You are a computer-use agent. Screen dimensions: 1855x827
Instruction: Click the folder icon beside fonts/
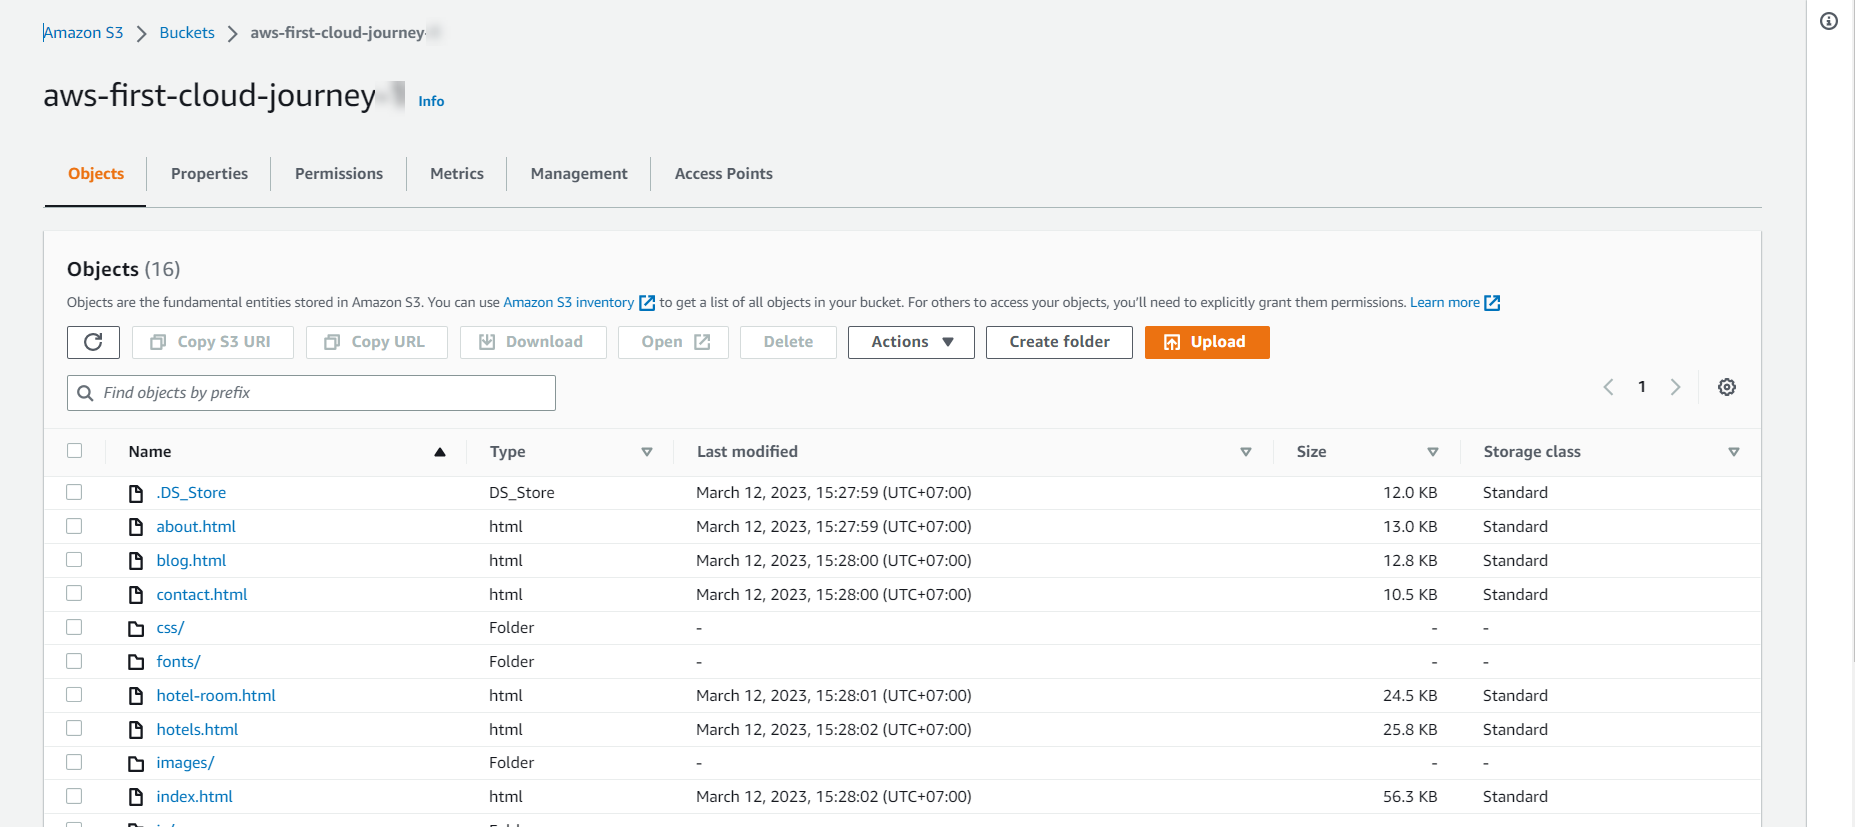coord(136,662)
